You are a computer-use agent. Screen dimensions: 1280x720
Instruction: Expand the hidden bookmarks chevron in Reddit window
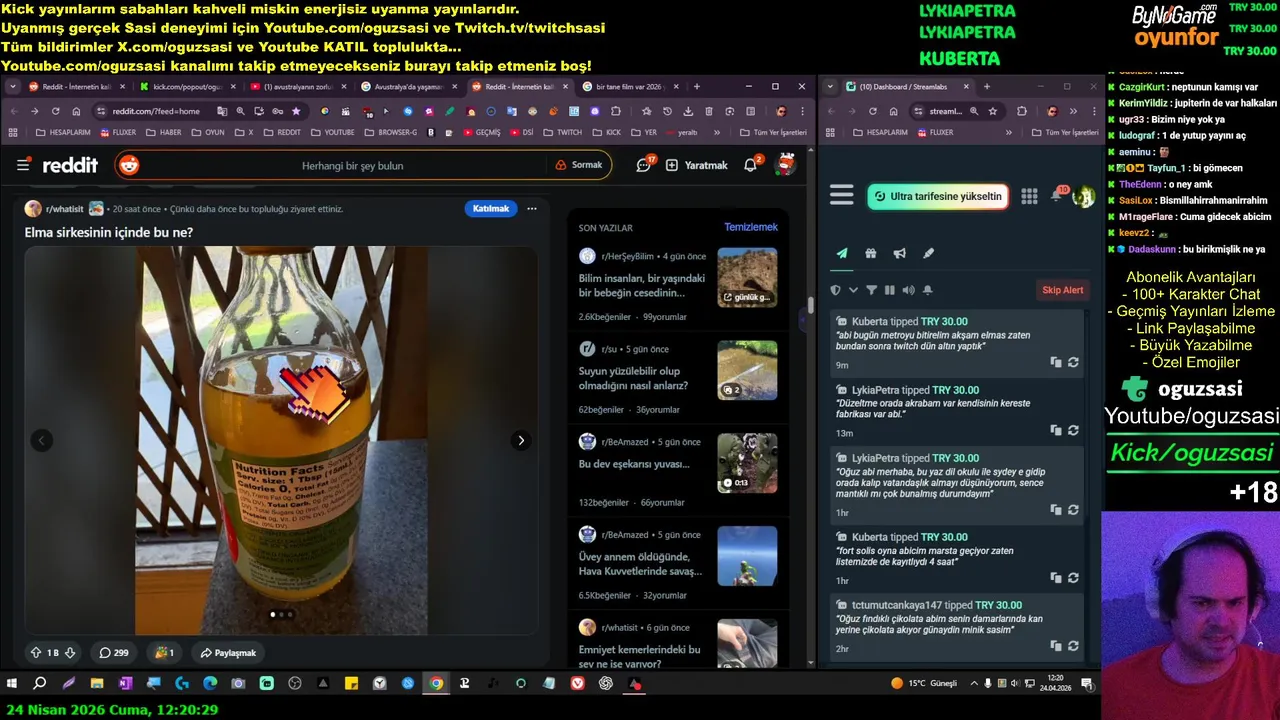717,132
